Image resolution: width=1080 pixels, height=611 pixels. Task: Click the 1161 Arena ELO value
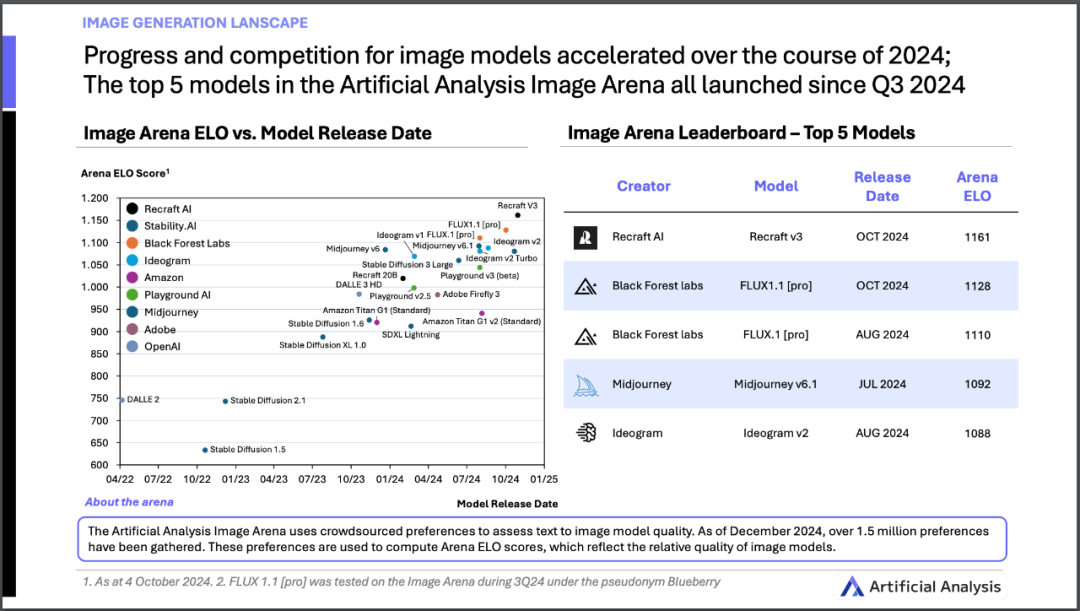point(977,238)
